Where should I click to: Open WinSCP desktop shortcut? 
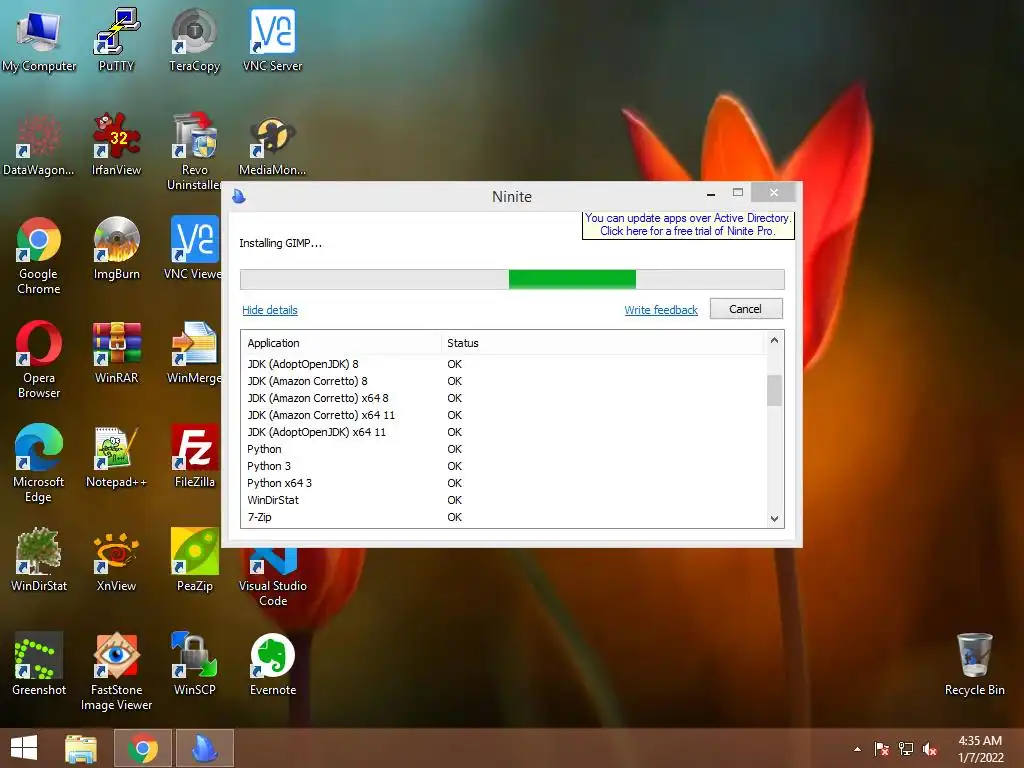(194, 664)
